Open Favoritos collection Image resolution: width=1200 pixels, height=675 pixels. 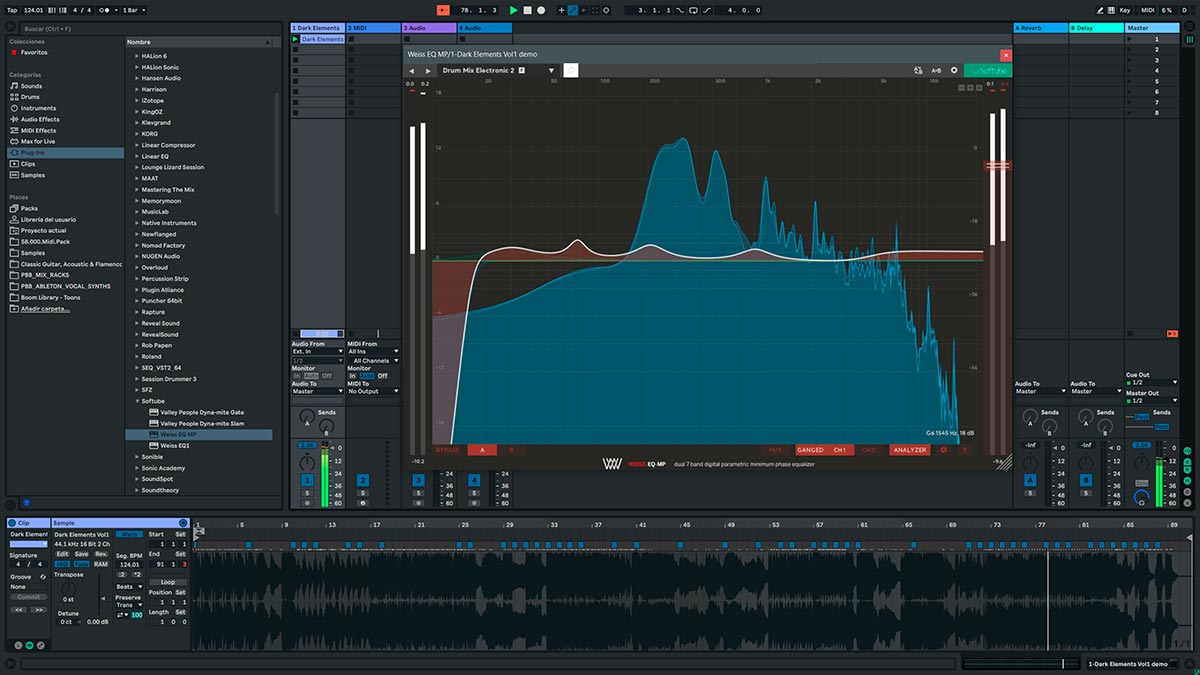pyautogui.click(x=33, y=52)
